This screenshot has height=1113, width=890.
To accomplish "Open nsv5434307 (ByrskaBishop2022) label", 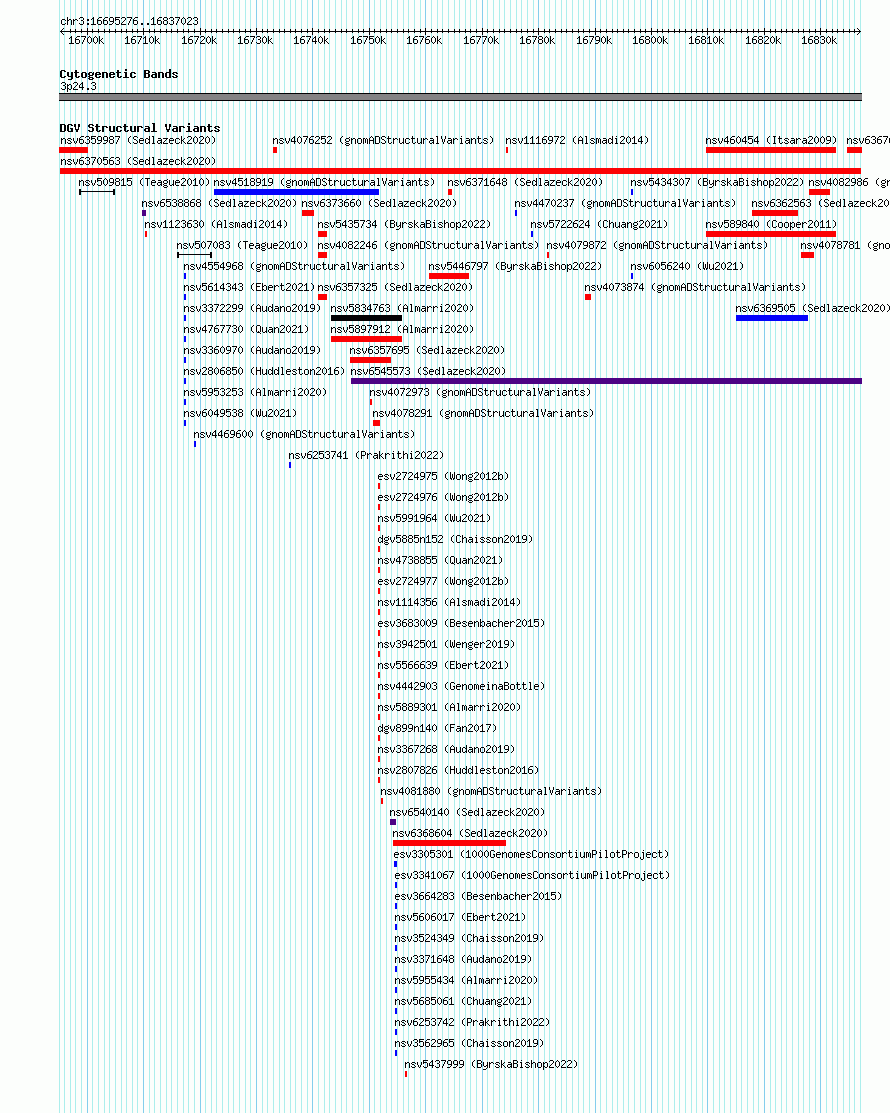I will click(x=717, y=182).
